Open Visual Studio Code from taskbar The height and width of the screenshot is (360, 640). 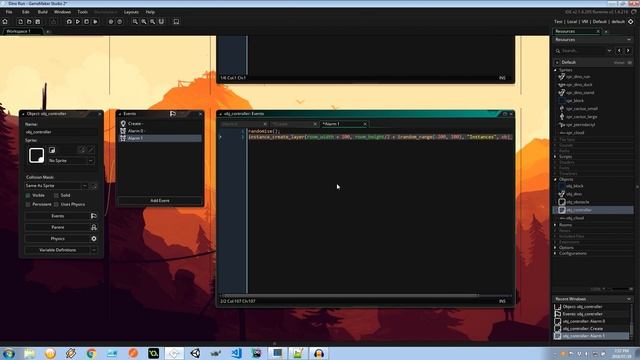coord(236,353)
